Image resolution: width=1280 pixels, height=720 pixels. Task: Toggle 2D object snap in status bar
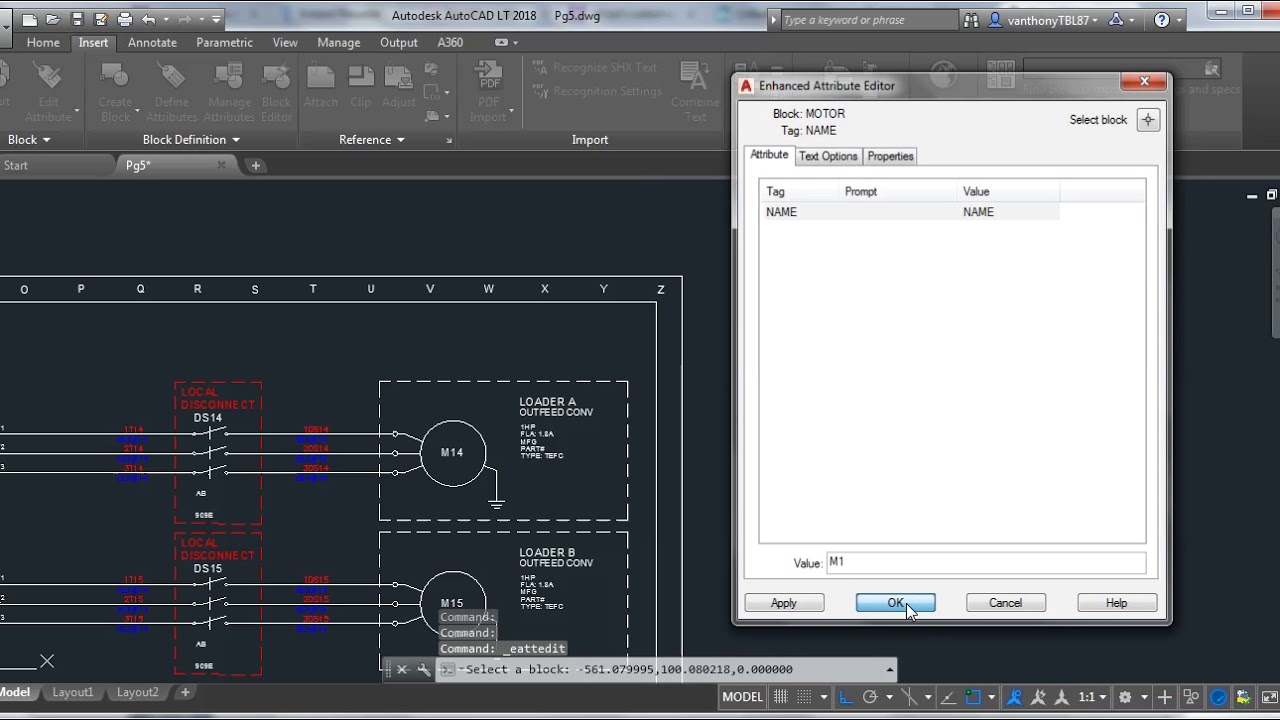pos(973,697)
